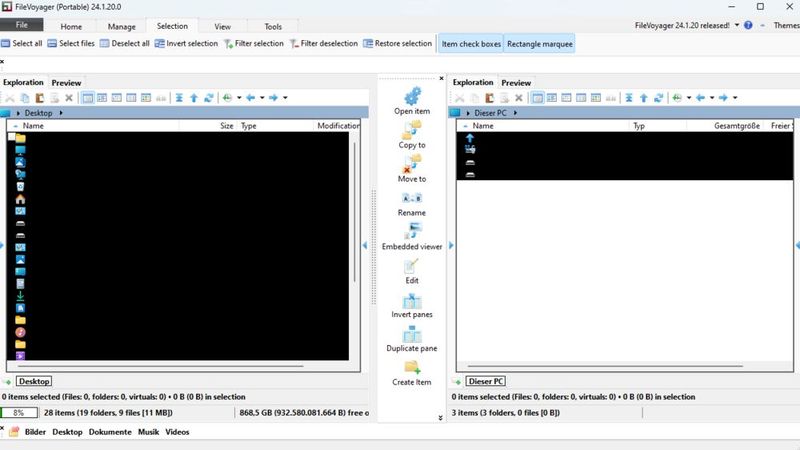Open Preview tab in right pane
The width and height of the screenshot is (800, 450).
tap(516, 83)
